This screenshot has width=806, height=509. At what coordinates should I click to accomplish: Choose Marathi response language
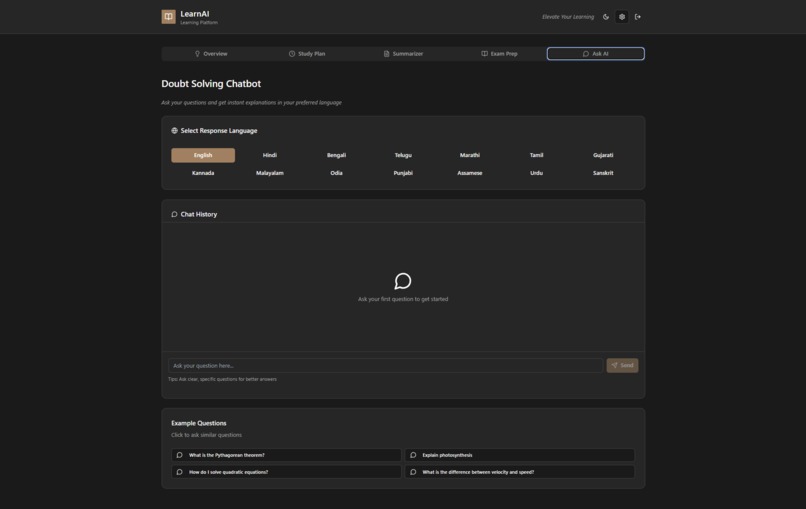[x=470, y=155]
